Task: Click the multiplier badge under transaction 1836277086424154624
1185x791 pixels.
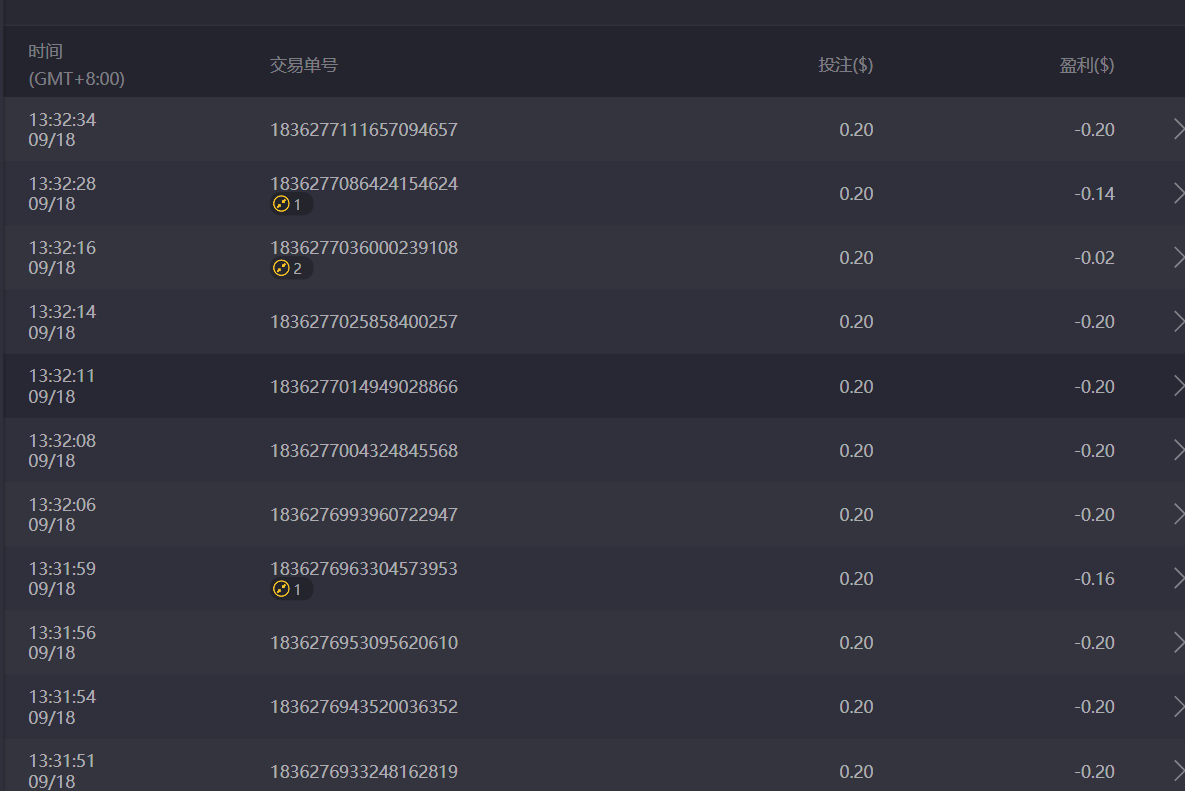Action: click(290, 205)
